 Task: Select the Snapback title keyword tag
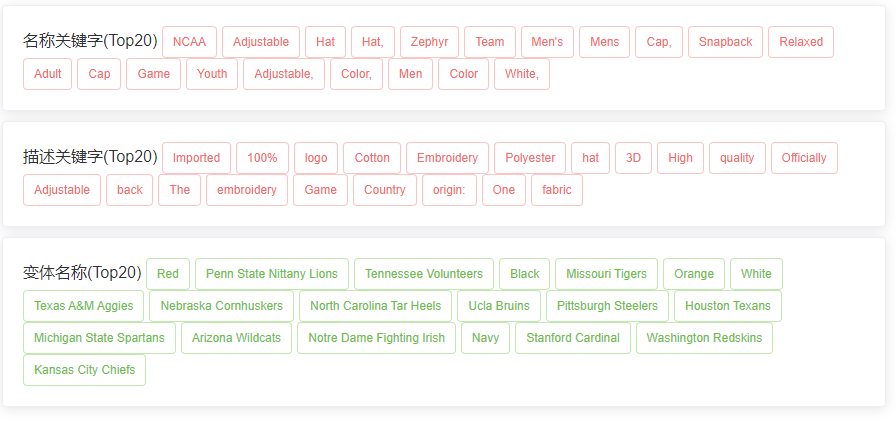[725, 42]
